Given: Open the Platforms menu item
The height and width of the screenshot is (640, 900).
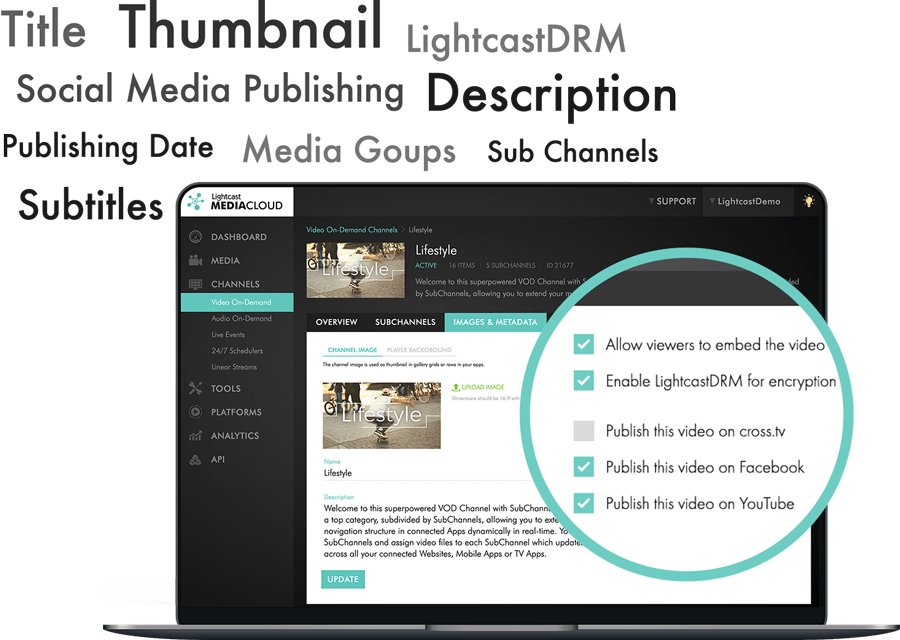Looking at the screenshot, I should (236, 412).
